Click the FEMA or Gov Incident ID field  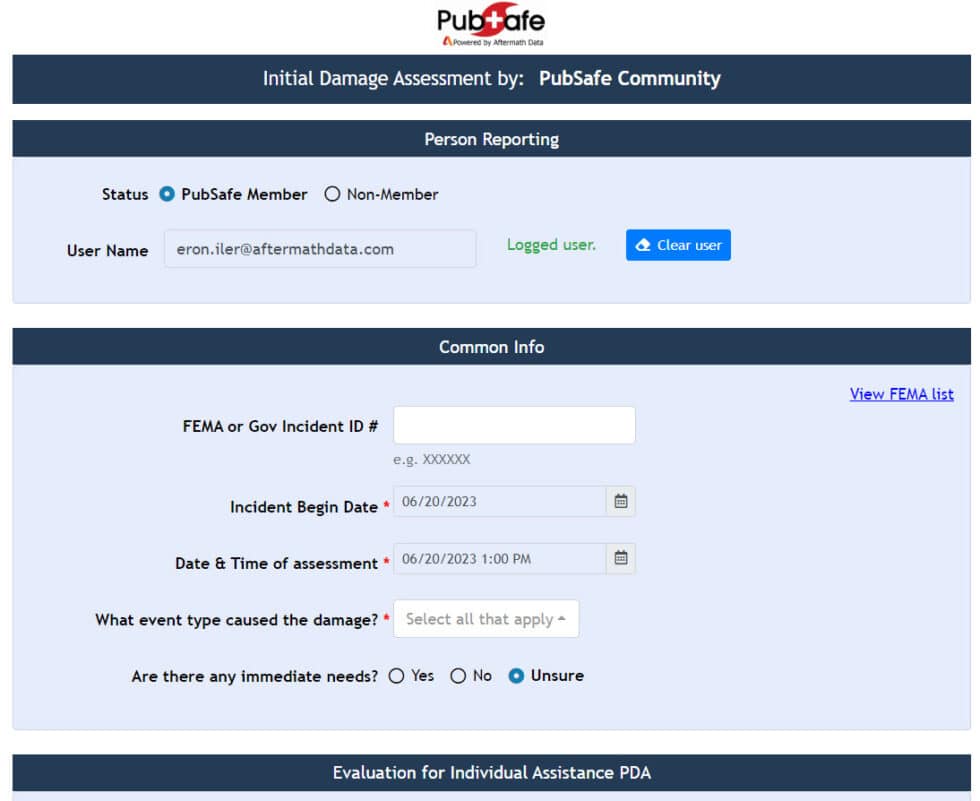click(514, 425)
